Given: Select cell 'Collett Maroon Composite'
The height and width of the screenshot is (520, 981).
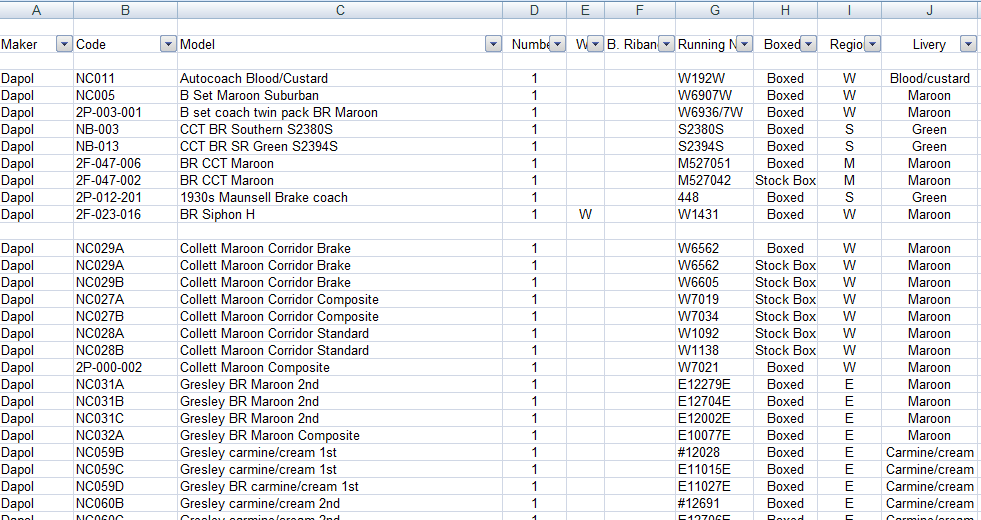Looking at the screenshot, I should pos(340,367).
